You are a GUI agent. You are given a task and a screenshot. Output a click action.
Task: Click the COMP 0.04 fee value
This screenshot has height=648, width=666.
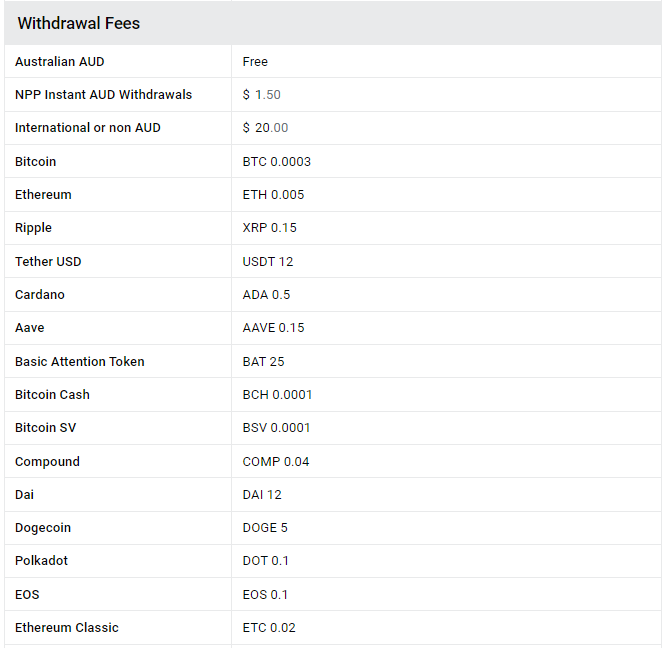point(276,462)
